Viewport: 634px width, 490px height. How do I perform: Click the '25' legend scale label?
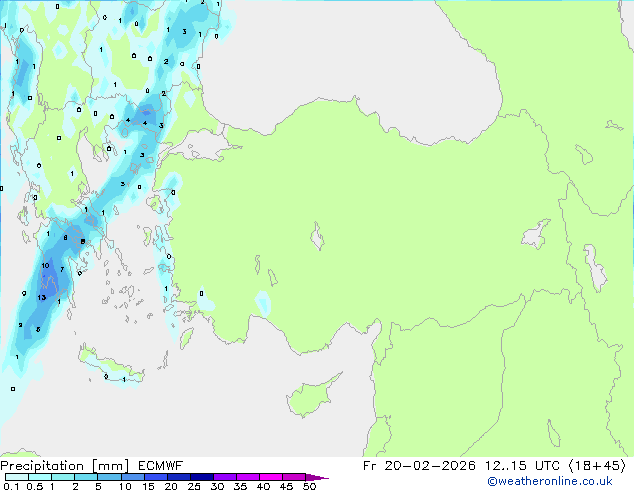click(x=194, y=486)
